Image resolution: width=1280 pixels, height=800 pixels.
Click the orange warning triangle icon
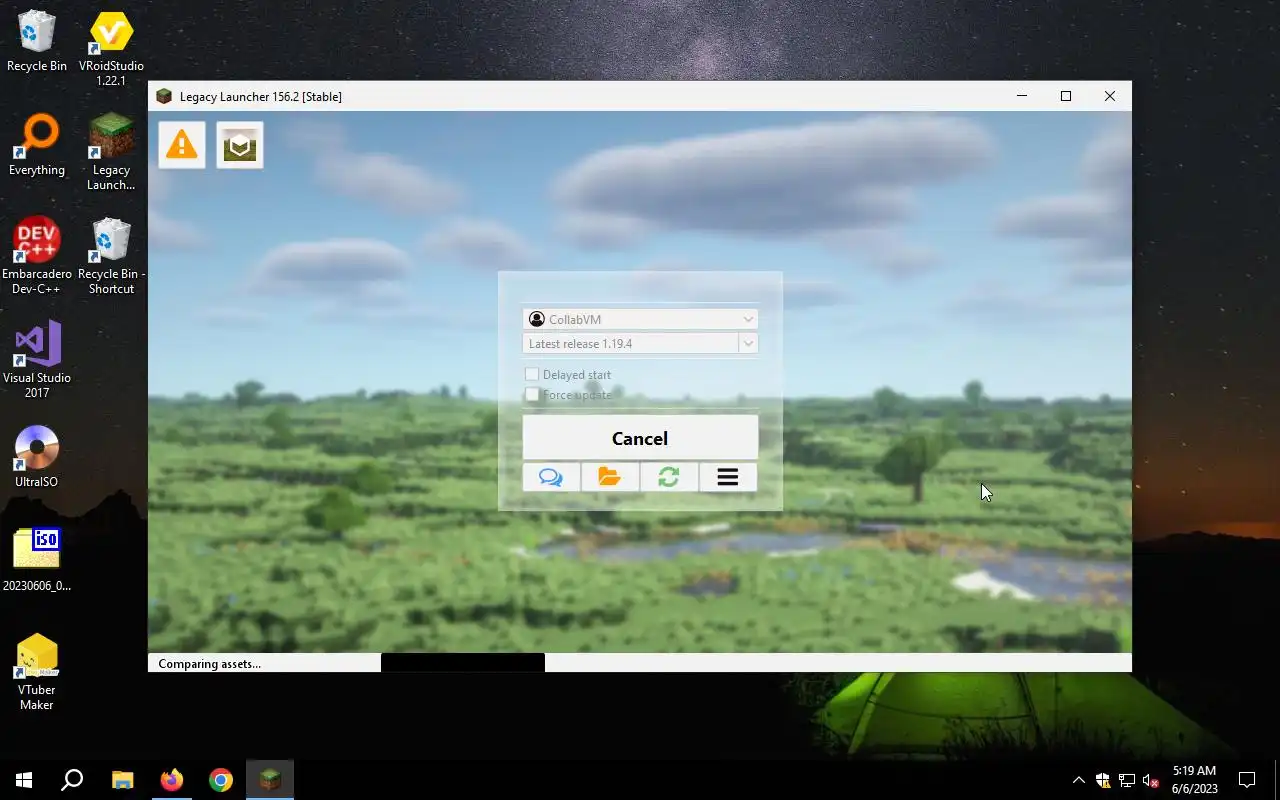(182, 145)
